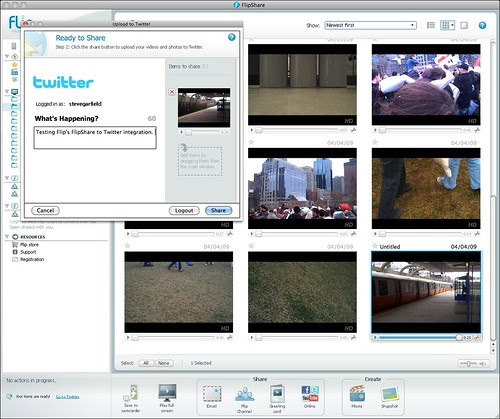Click the playback slider under the Untitled video
Image resolution: width=500 pixels, height=419 pixels.
421,338
